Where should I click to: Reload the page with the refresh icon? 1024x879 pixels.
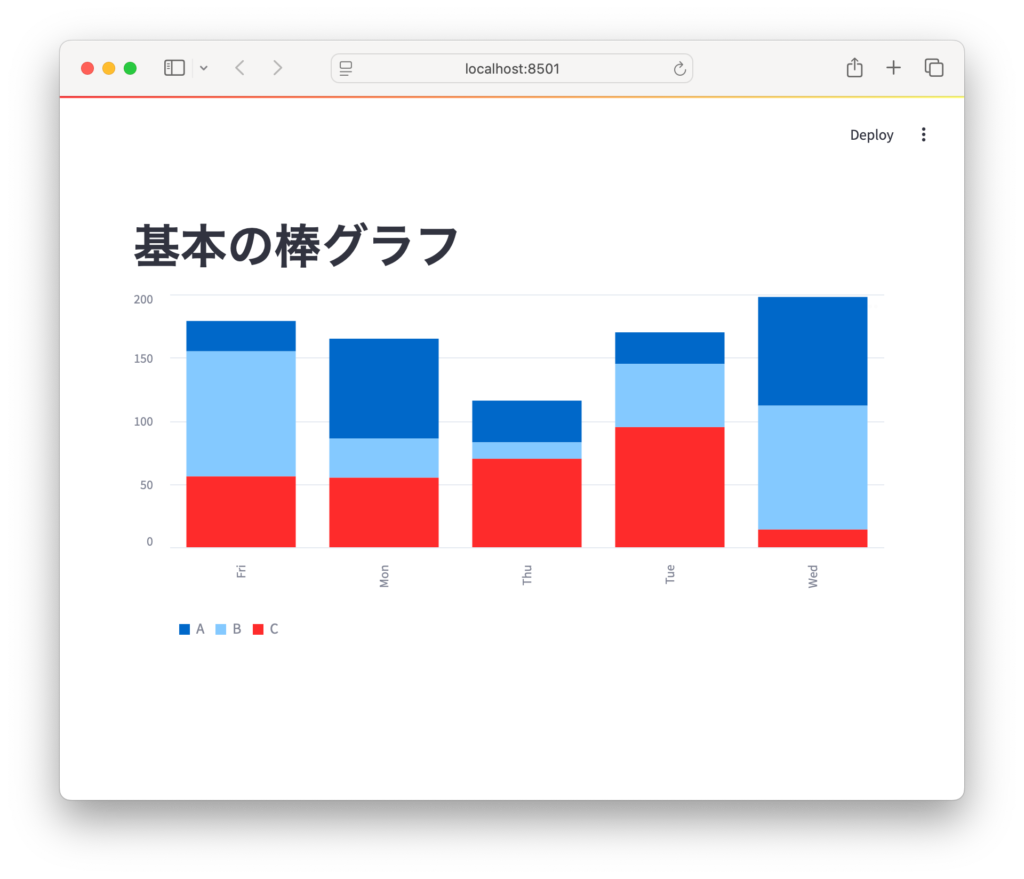click(x=680, y=68)
